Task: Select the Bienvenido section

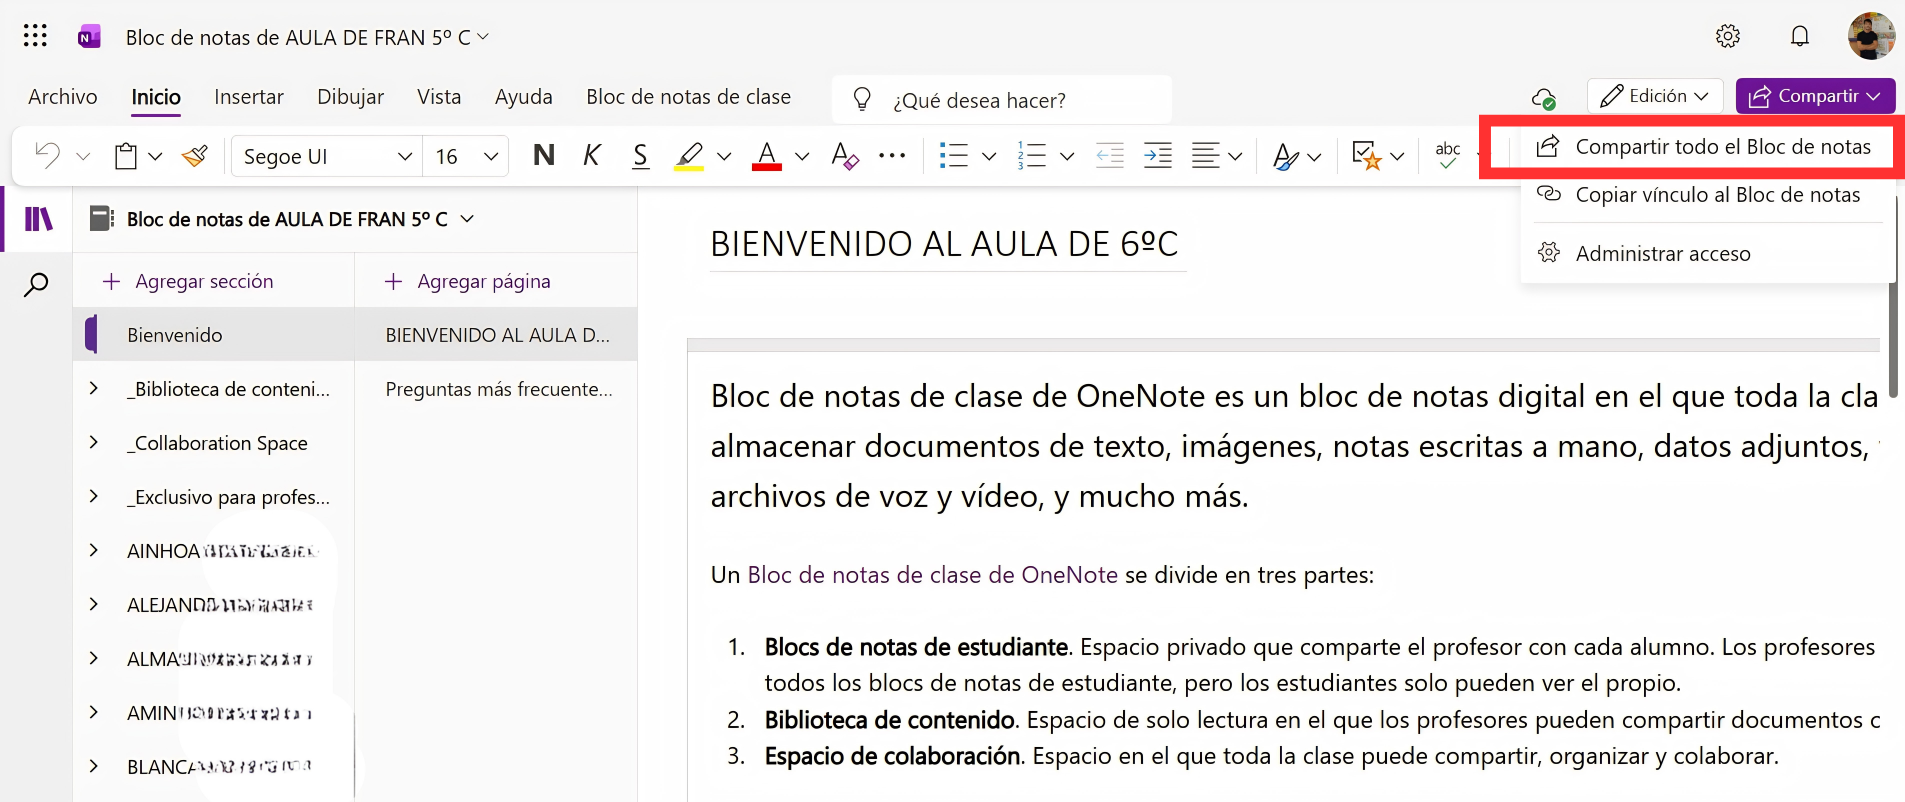Action: pos(214,335)
